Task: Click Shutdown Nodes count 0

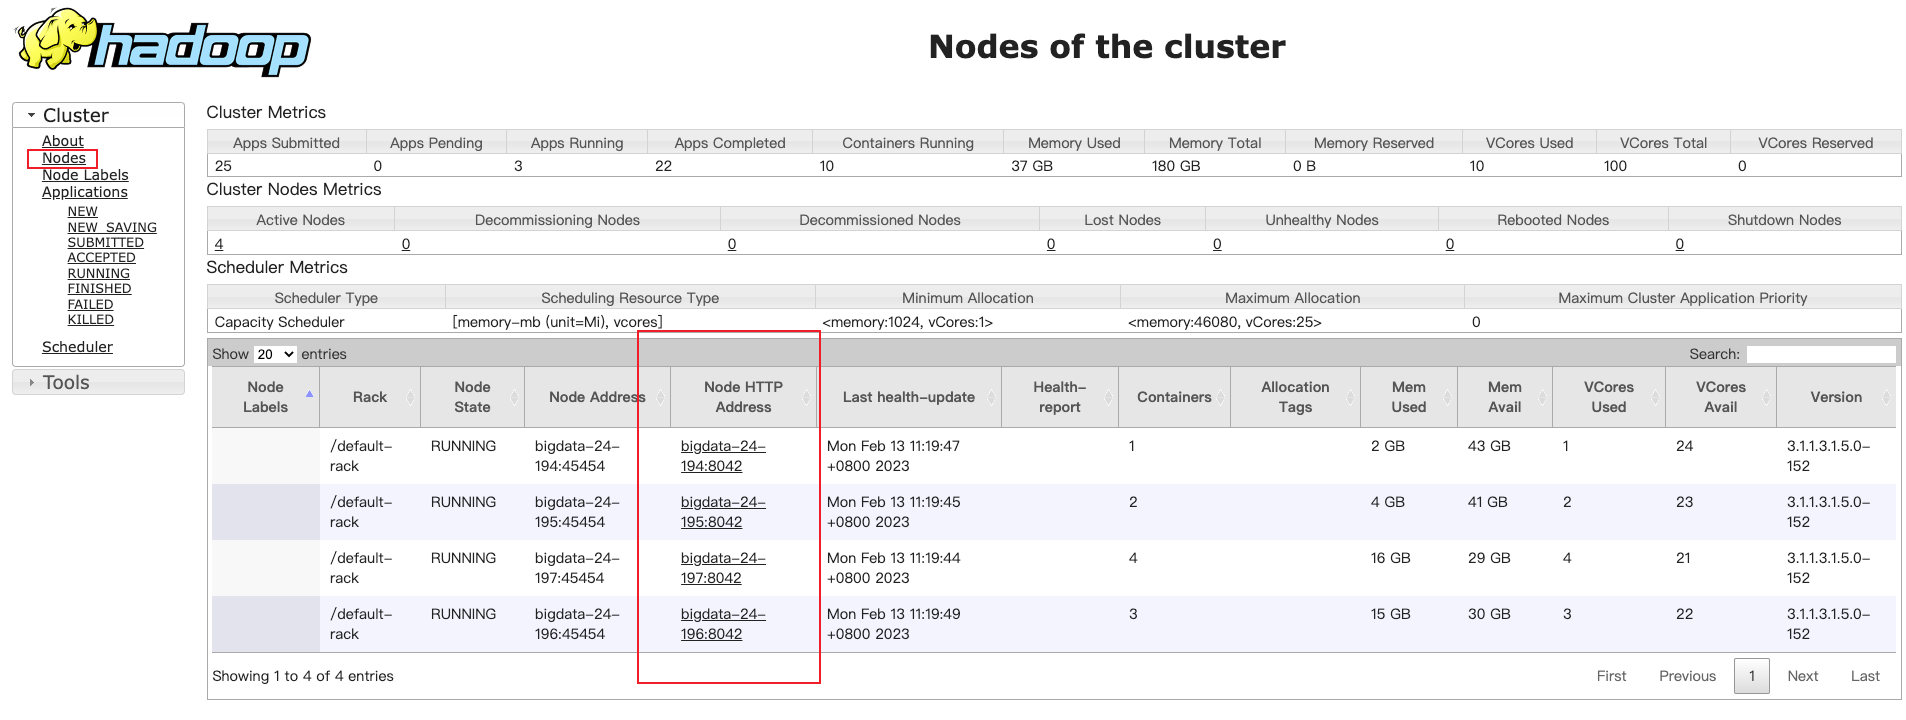Action: (x=1680, y=244)
